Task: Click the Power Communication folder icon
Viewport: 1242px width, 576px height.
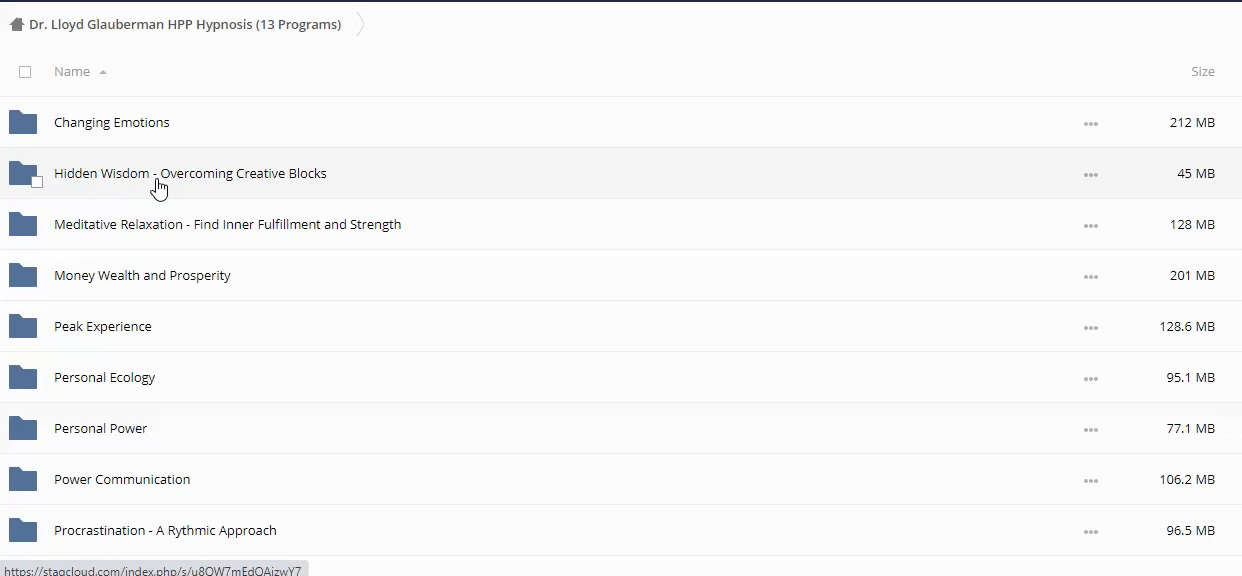Action: pos(23,480)
